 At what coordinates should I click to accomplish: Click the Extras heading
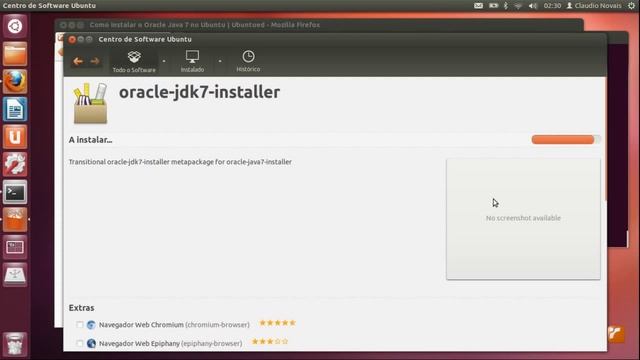coord(82,308)
